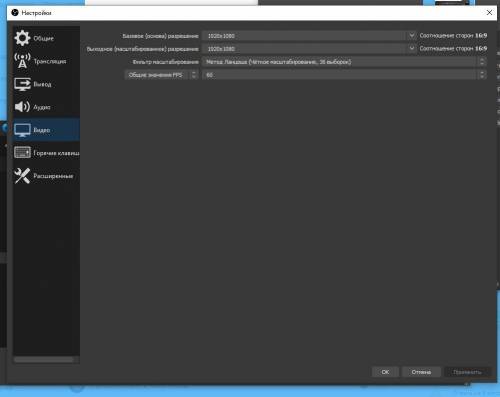Click the Cancel button

pos(421,372)
